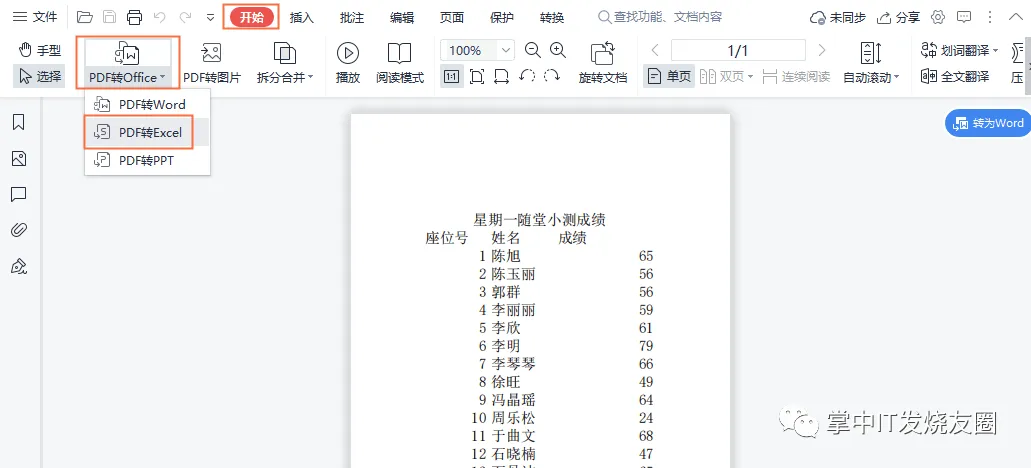The width and height of the screenshot is (1031, 468).
Task: Open the bookmark panel in left sidebar
Action: tap(18, 122)
